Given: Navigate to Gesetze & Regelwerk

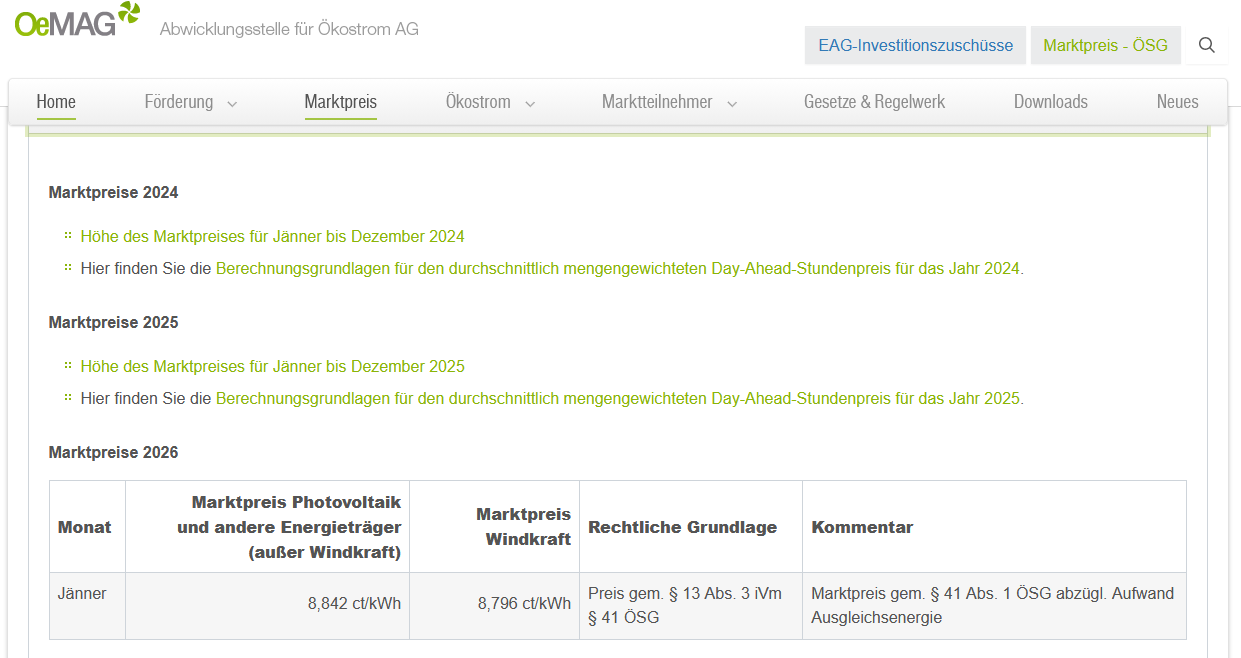Looking at the screenshot, I should click(x=874, y=101).
